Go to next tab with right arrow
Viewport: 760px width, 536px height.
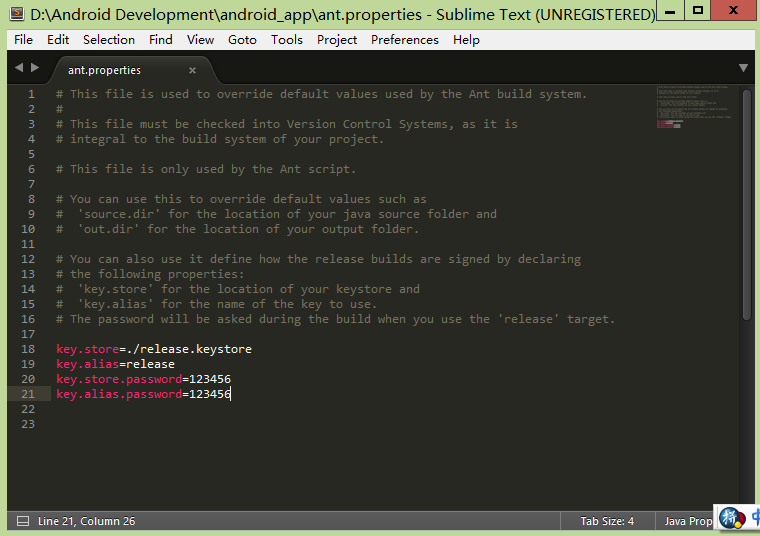35,67
